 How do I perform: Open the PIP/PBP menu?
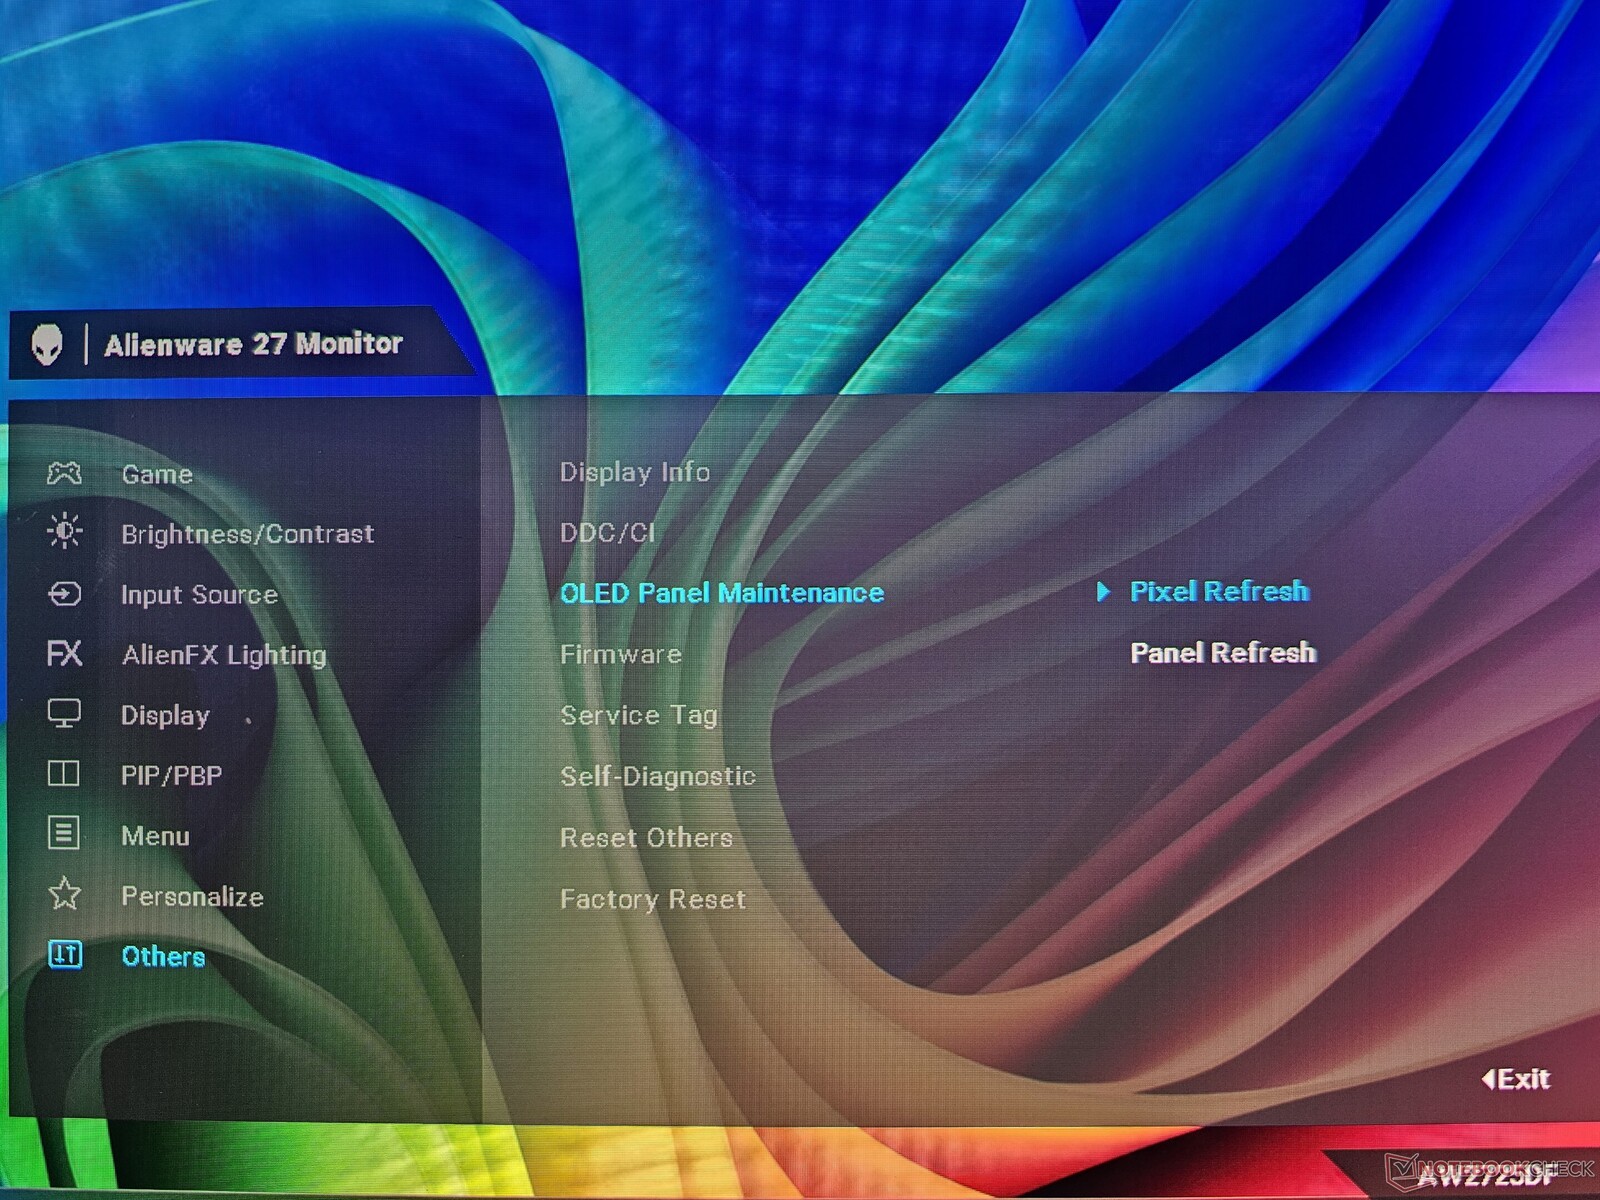pos(171,776)
